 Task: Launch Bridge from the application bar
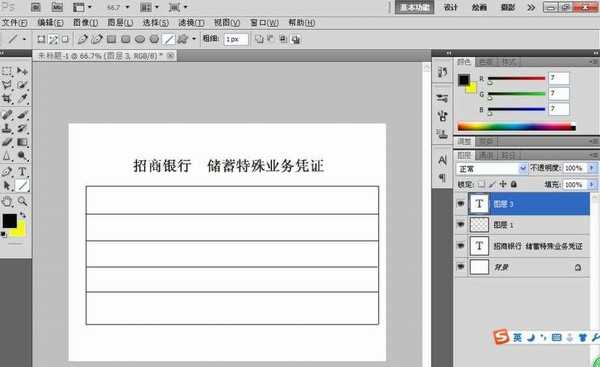36,7
